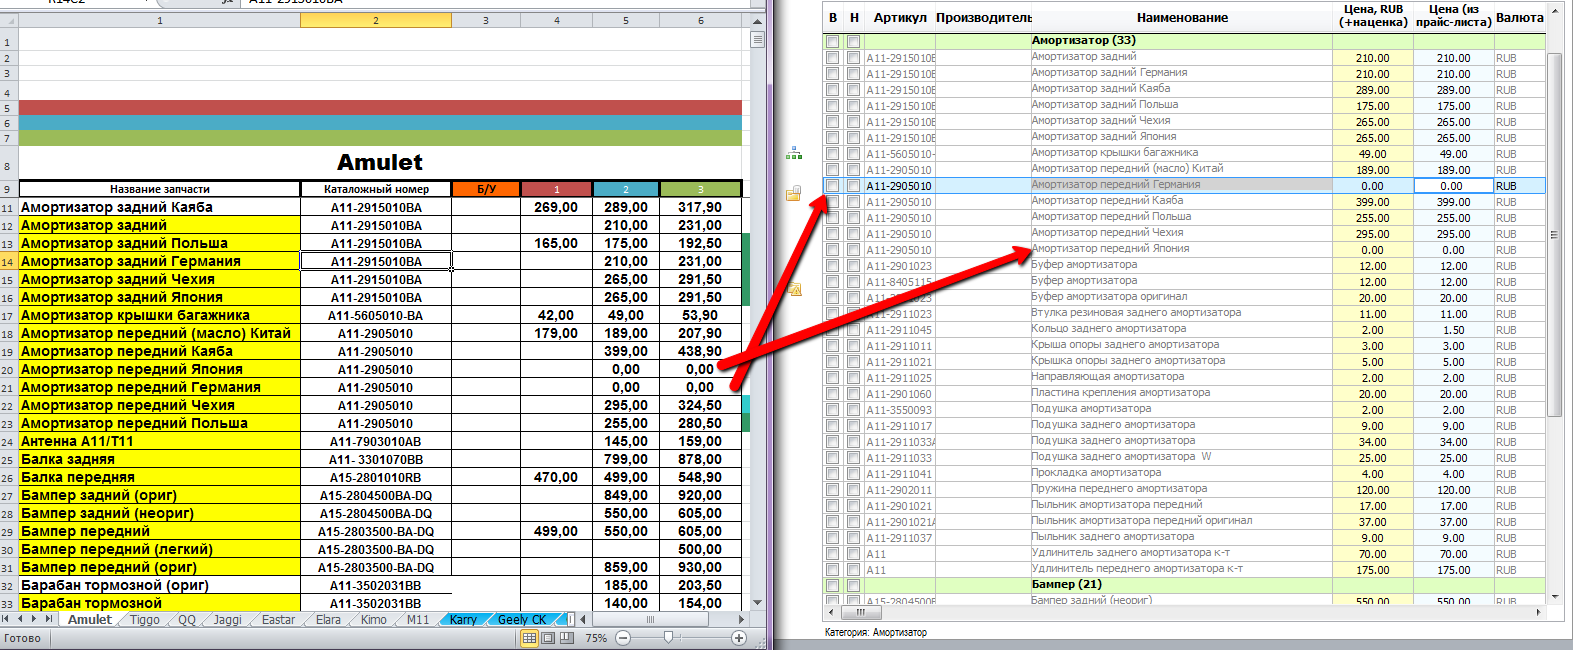1573x650 pixels.
Task: Select the Бампер (21) group row in the list
Action: click(x=1182, y=585)
